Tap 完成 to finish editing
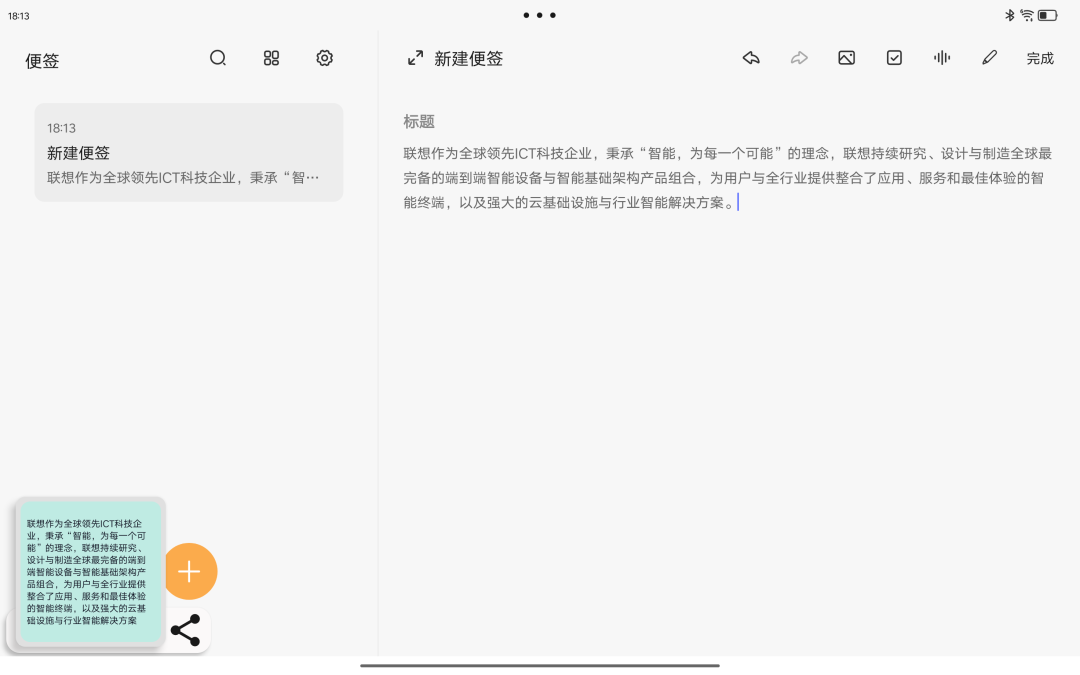The image size is (1080, 675). (x=1040, y=59)
